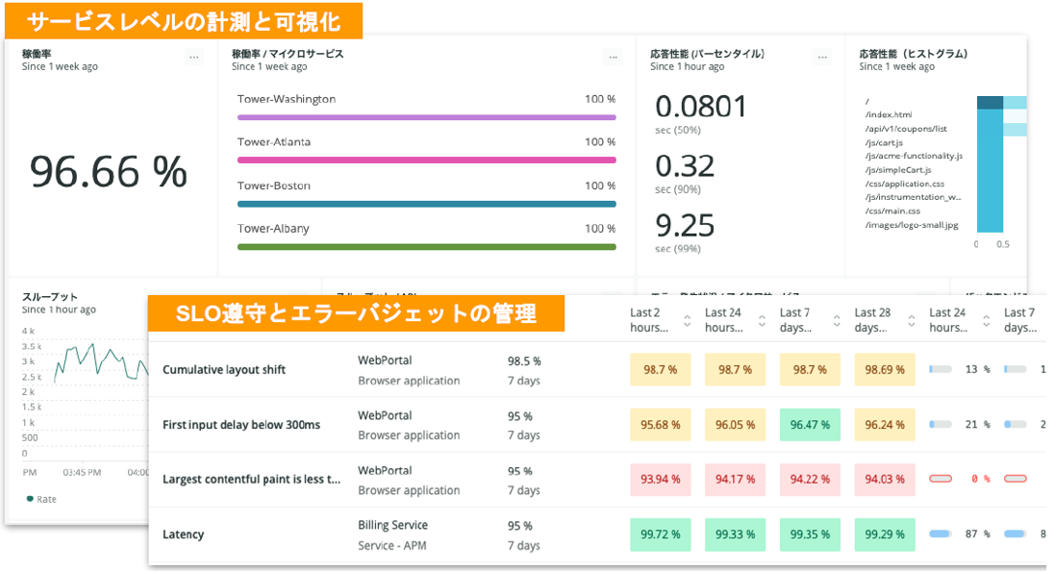This screenshot has height=574, width=1060.
Task: Sort by the error budget Last 24 column
Action: coord(984,321)
